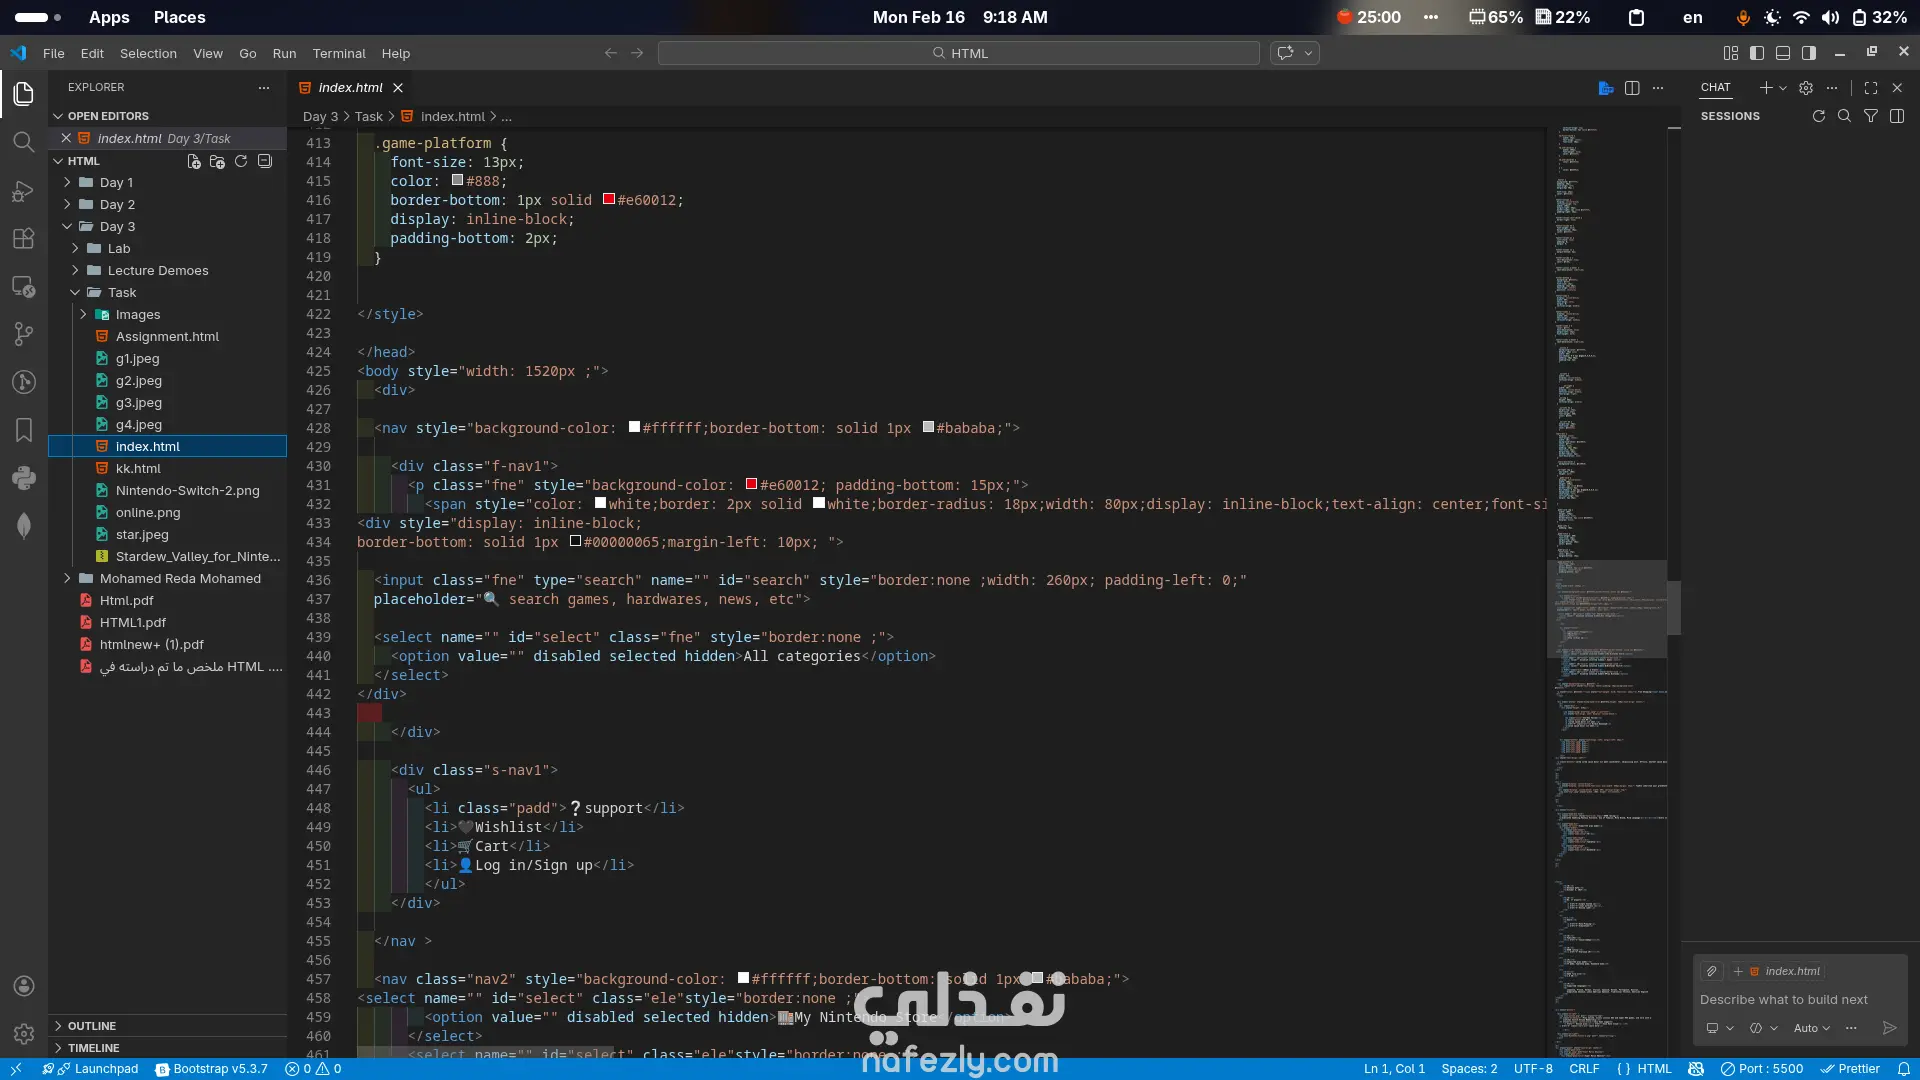
Task: Open the Search view in activity bar
Action: click(x=23, y=142)
